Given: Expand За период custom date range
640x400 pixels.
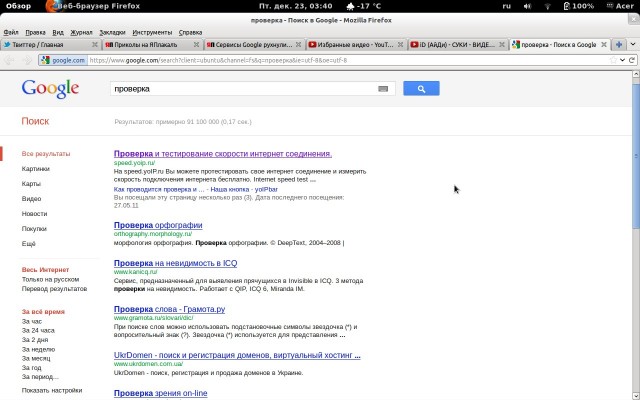Looking at the screenshot, I should click(40, 377).
